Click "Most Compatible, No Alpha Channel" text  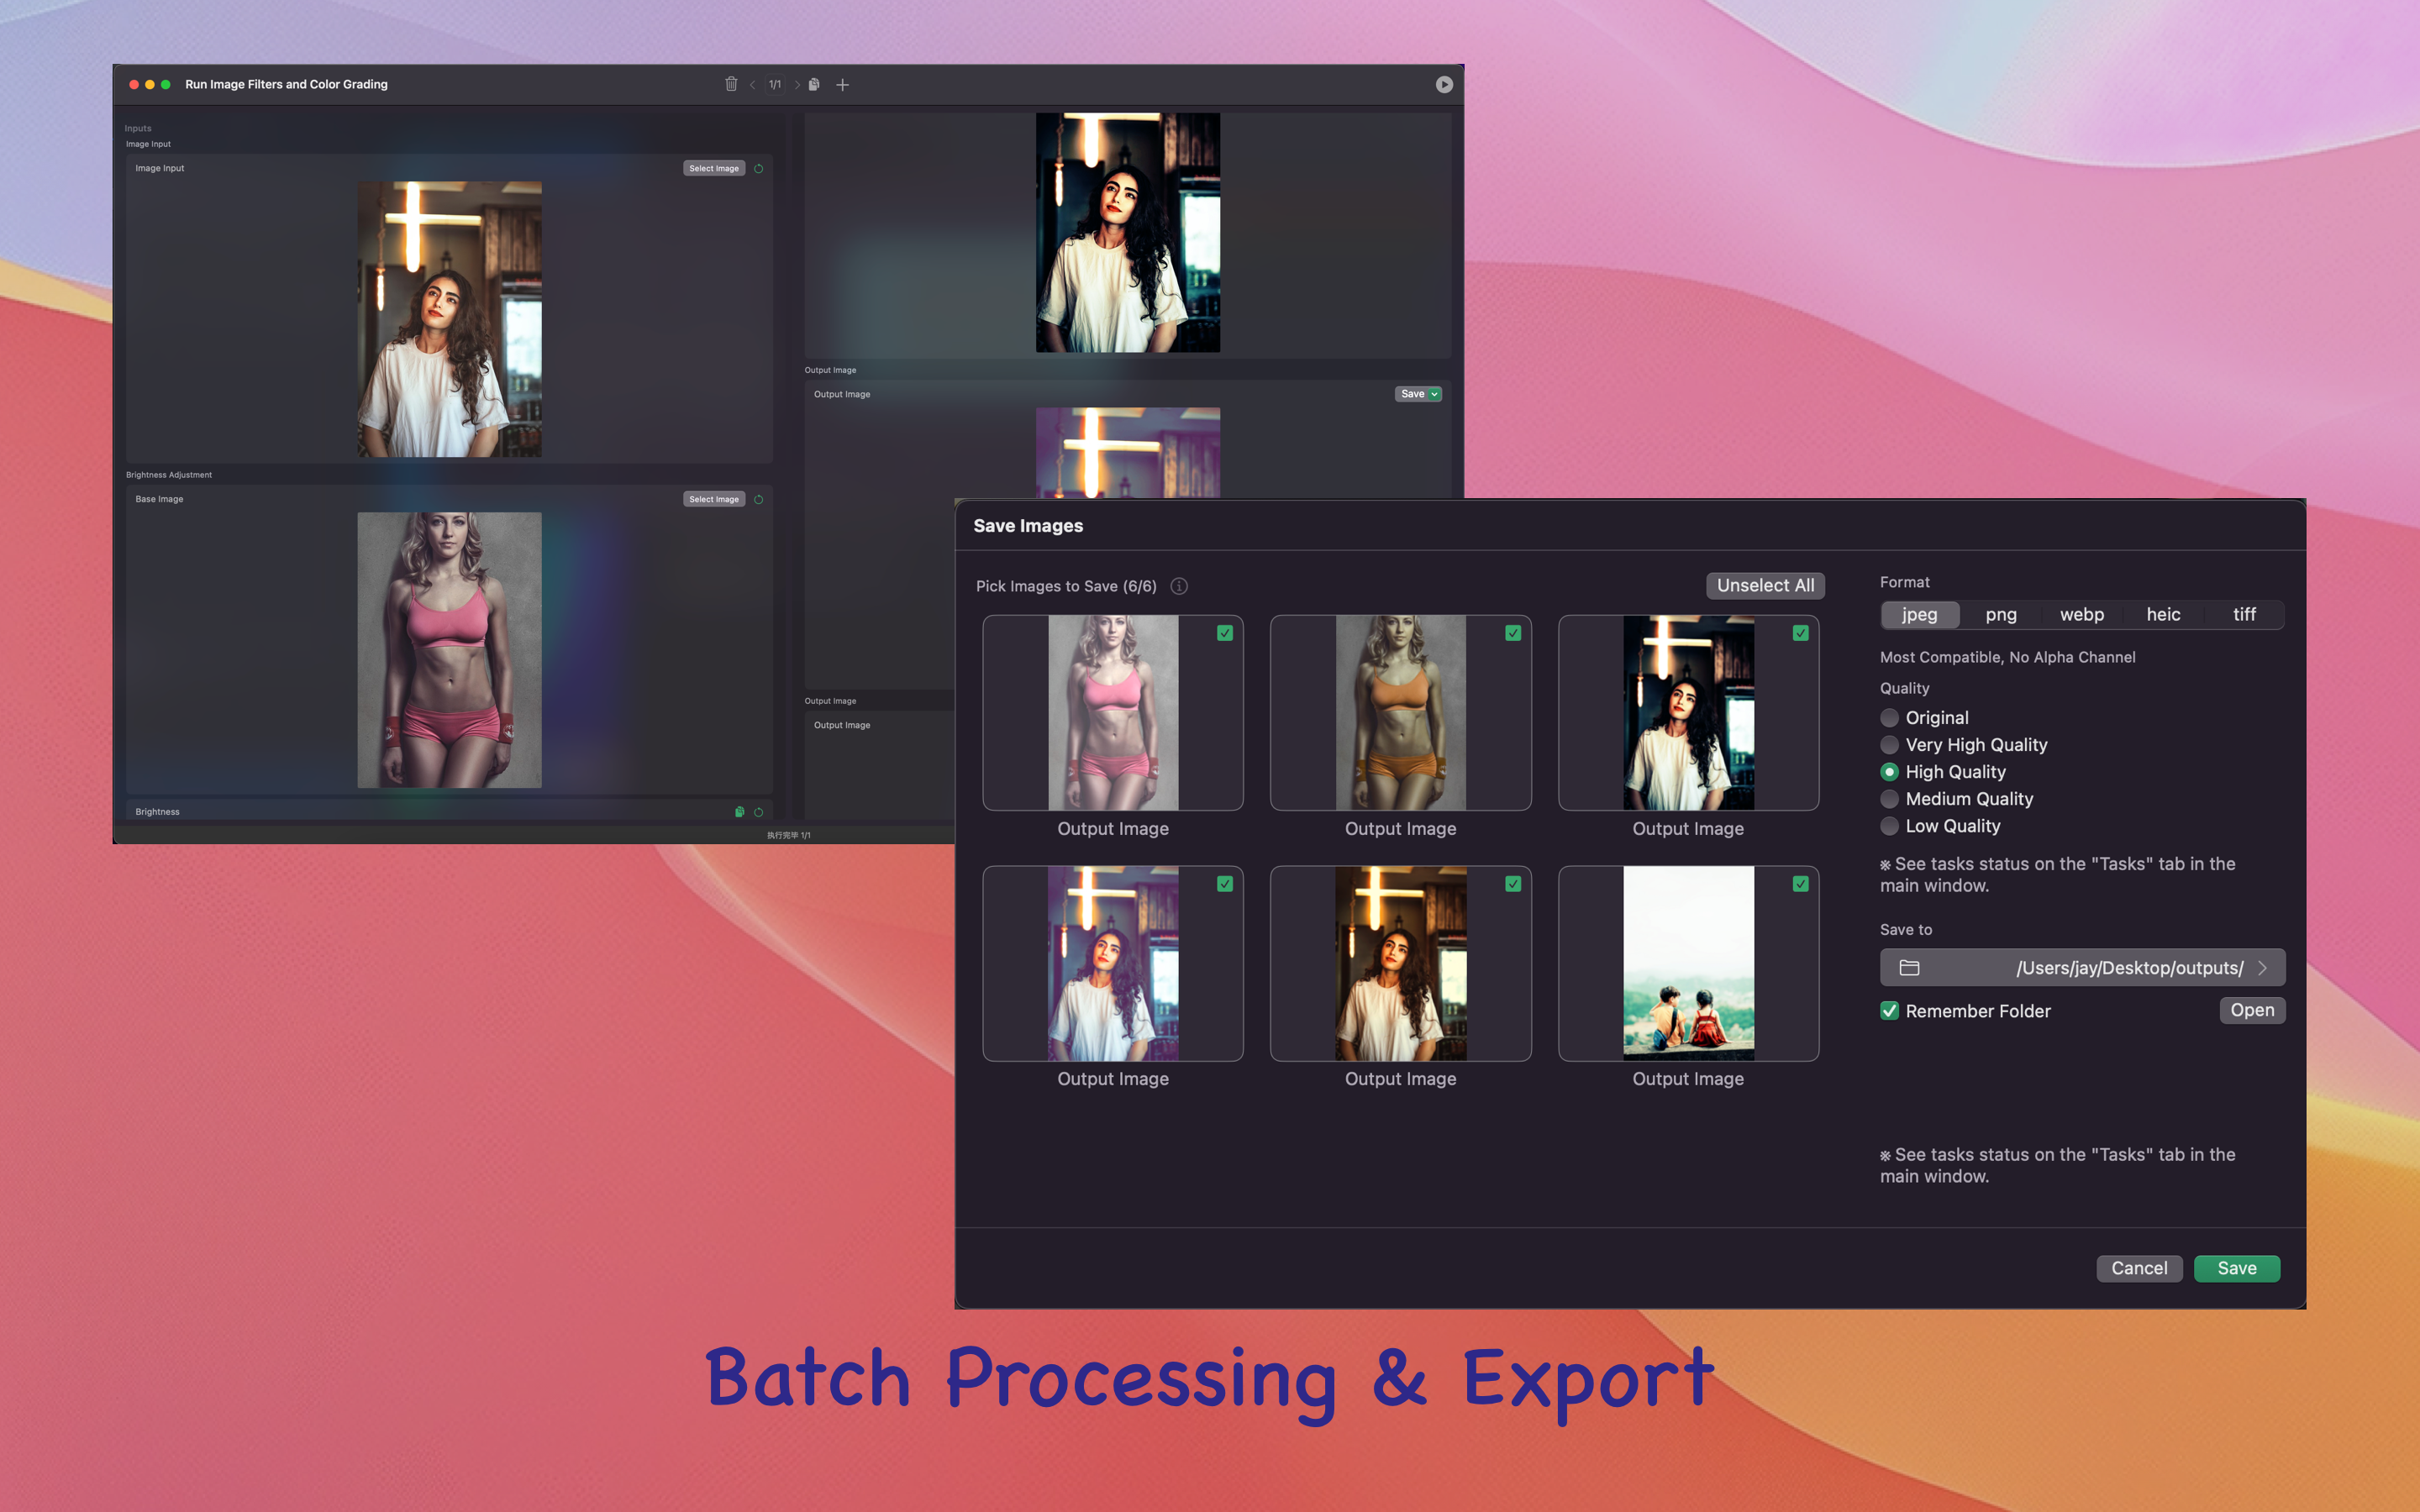[x=2007, y=657]
